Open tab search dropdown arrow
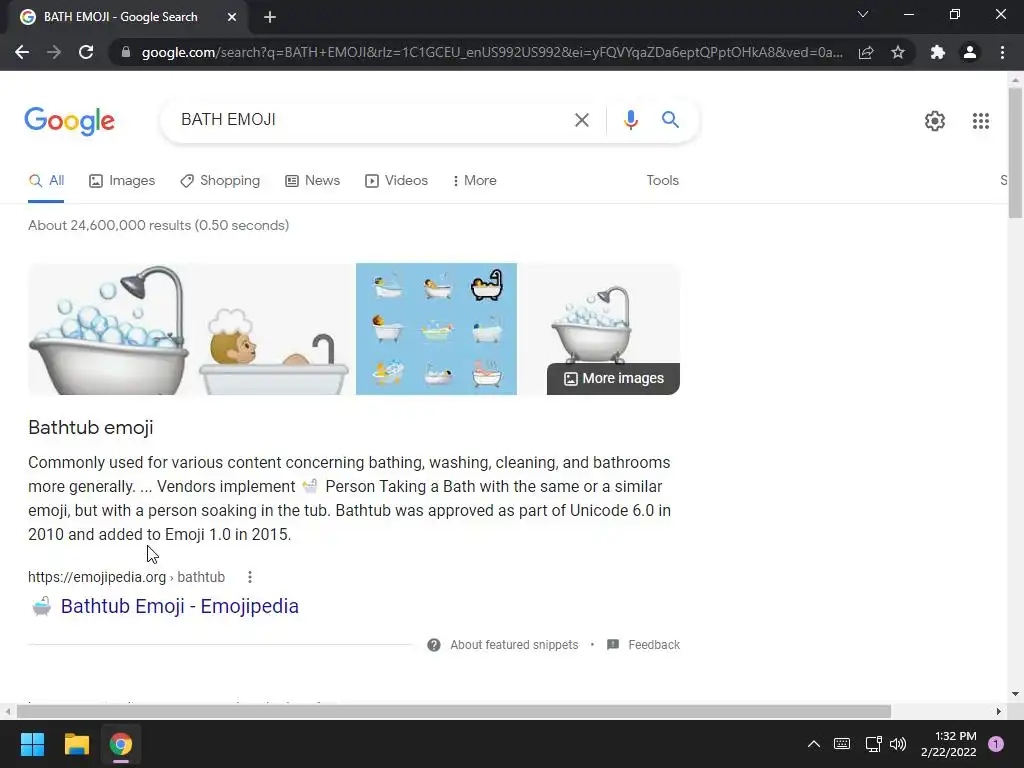Viewport: 1024px width, 768px height. [x=863, y=14]
